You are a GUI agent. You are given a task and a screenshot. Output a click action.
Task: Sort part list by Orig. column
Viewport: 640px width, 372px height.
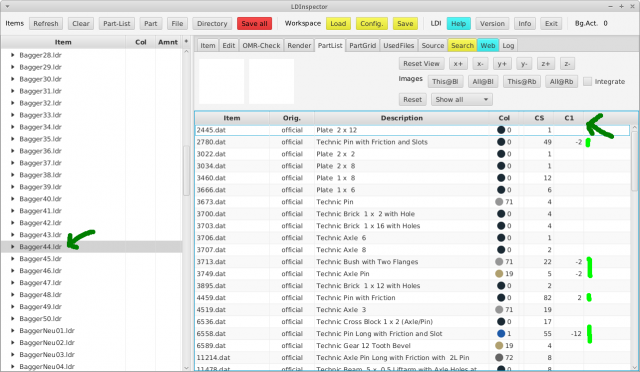(291, 118)
